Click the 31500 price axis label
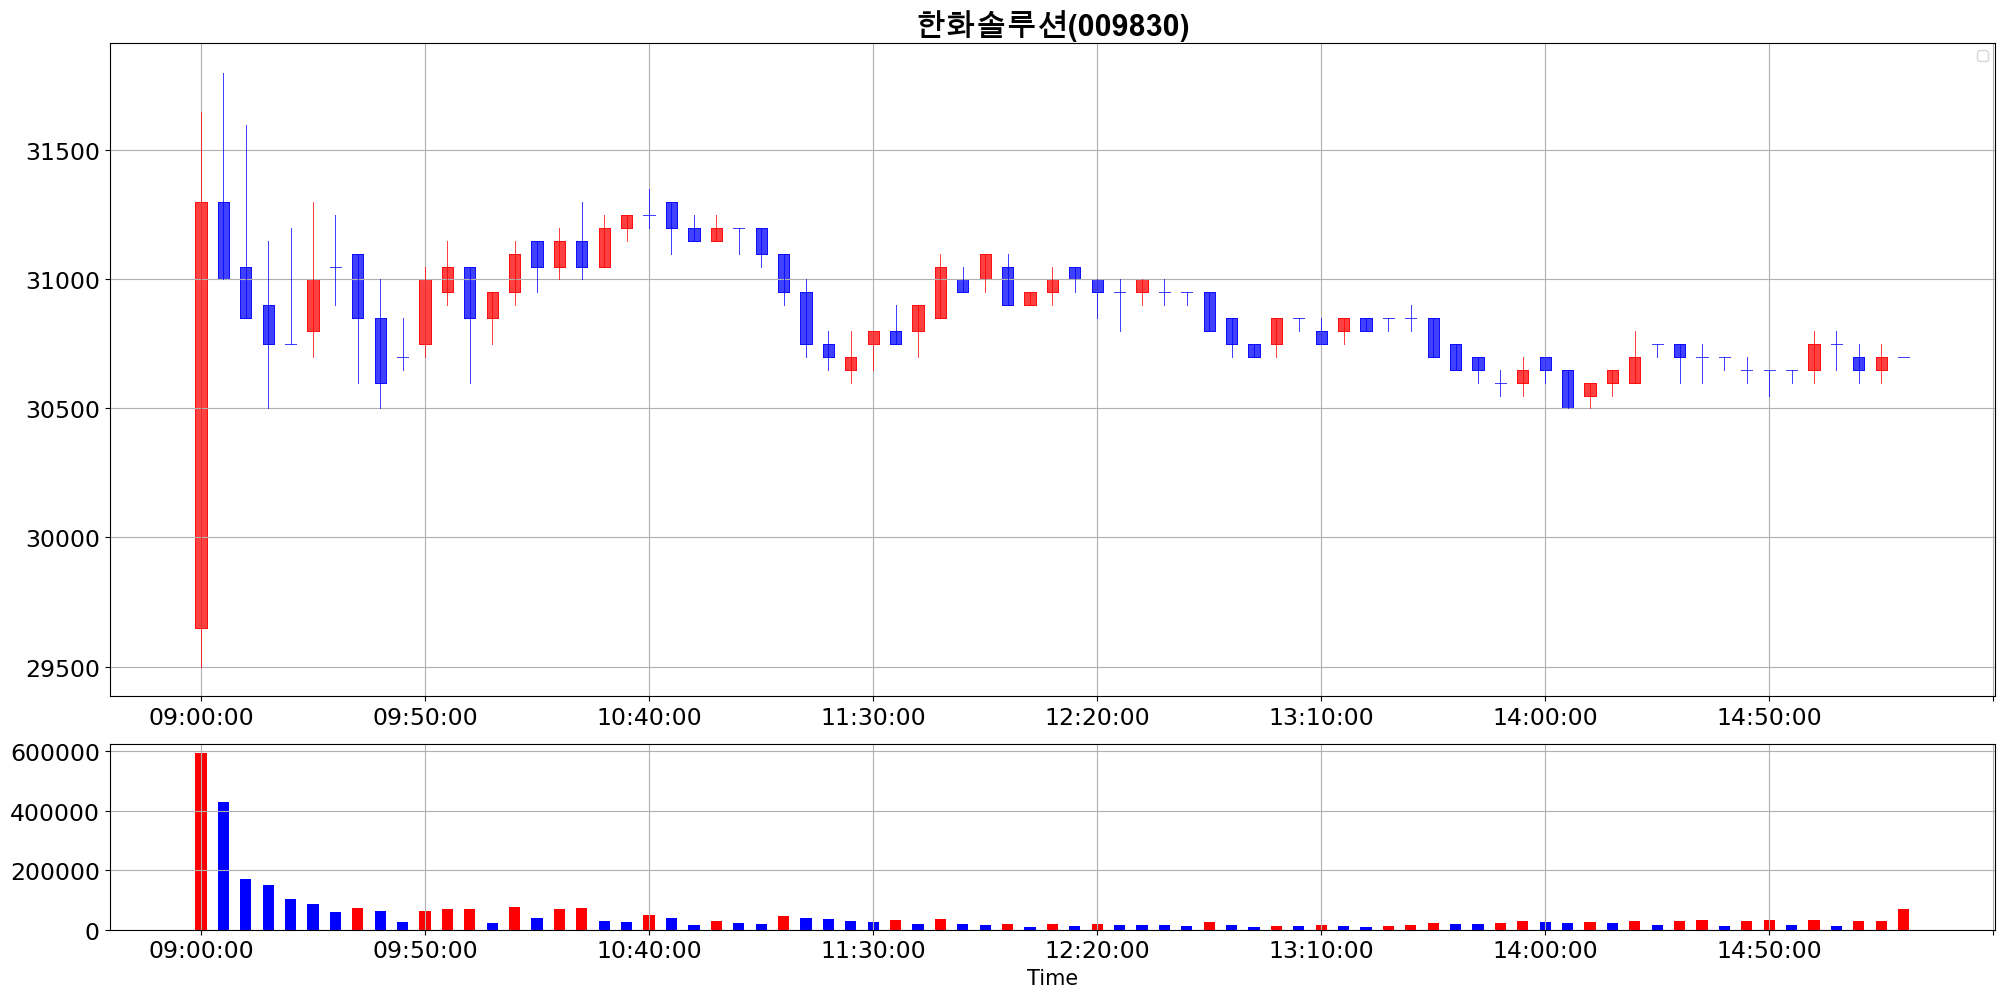This screenshot has width=2004, height=998. pos(63,152)
